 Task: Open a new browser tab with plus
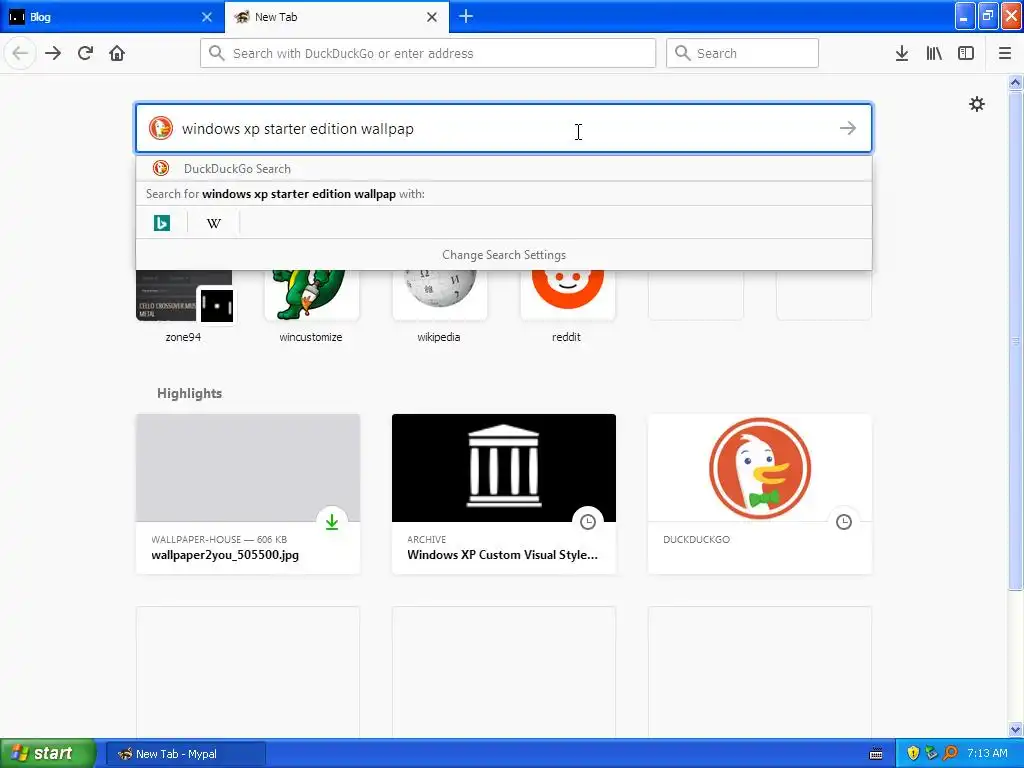[x=466, y=16]
